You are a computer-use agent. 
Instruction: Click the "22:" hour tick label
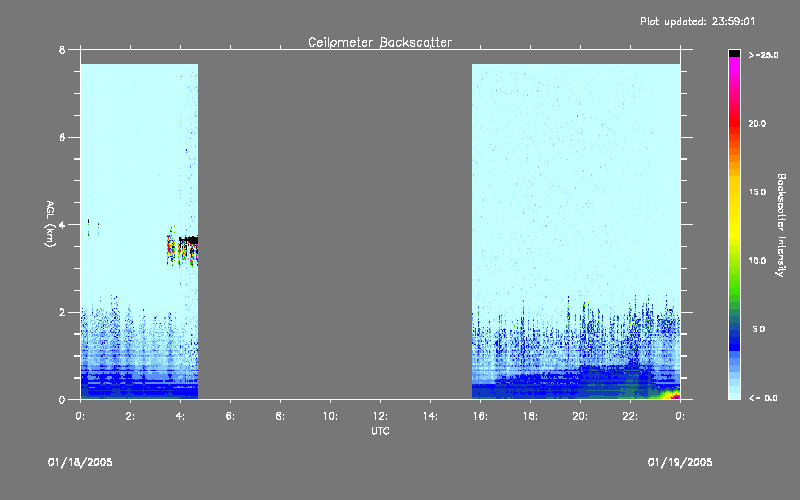[630, 416]
